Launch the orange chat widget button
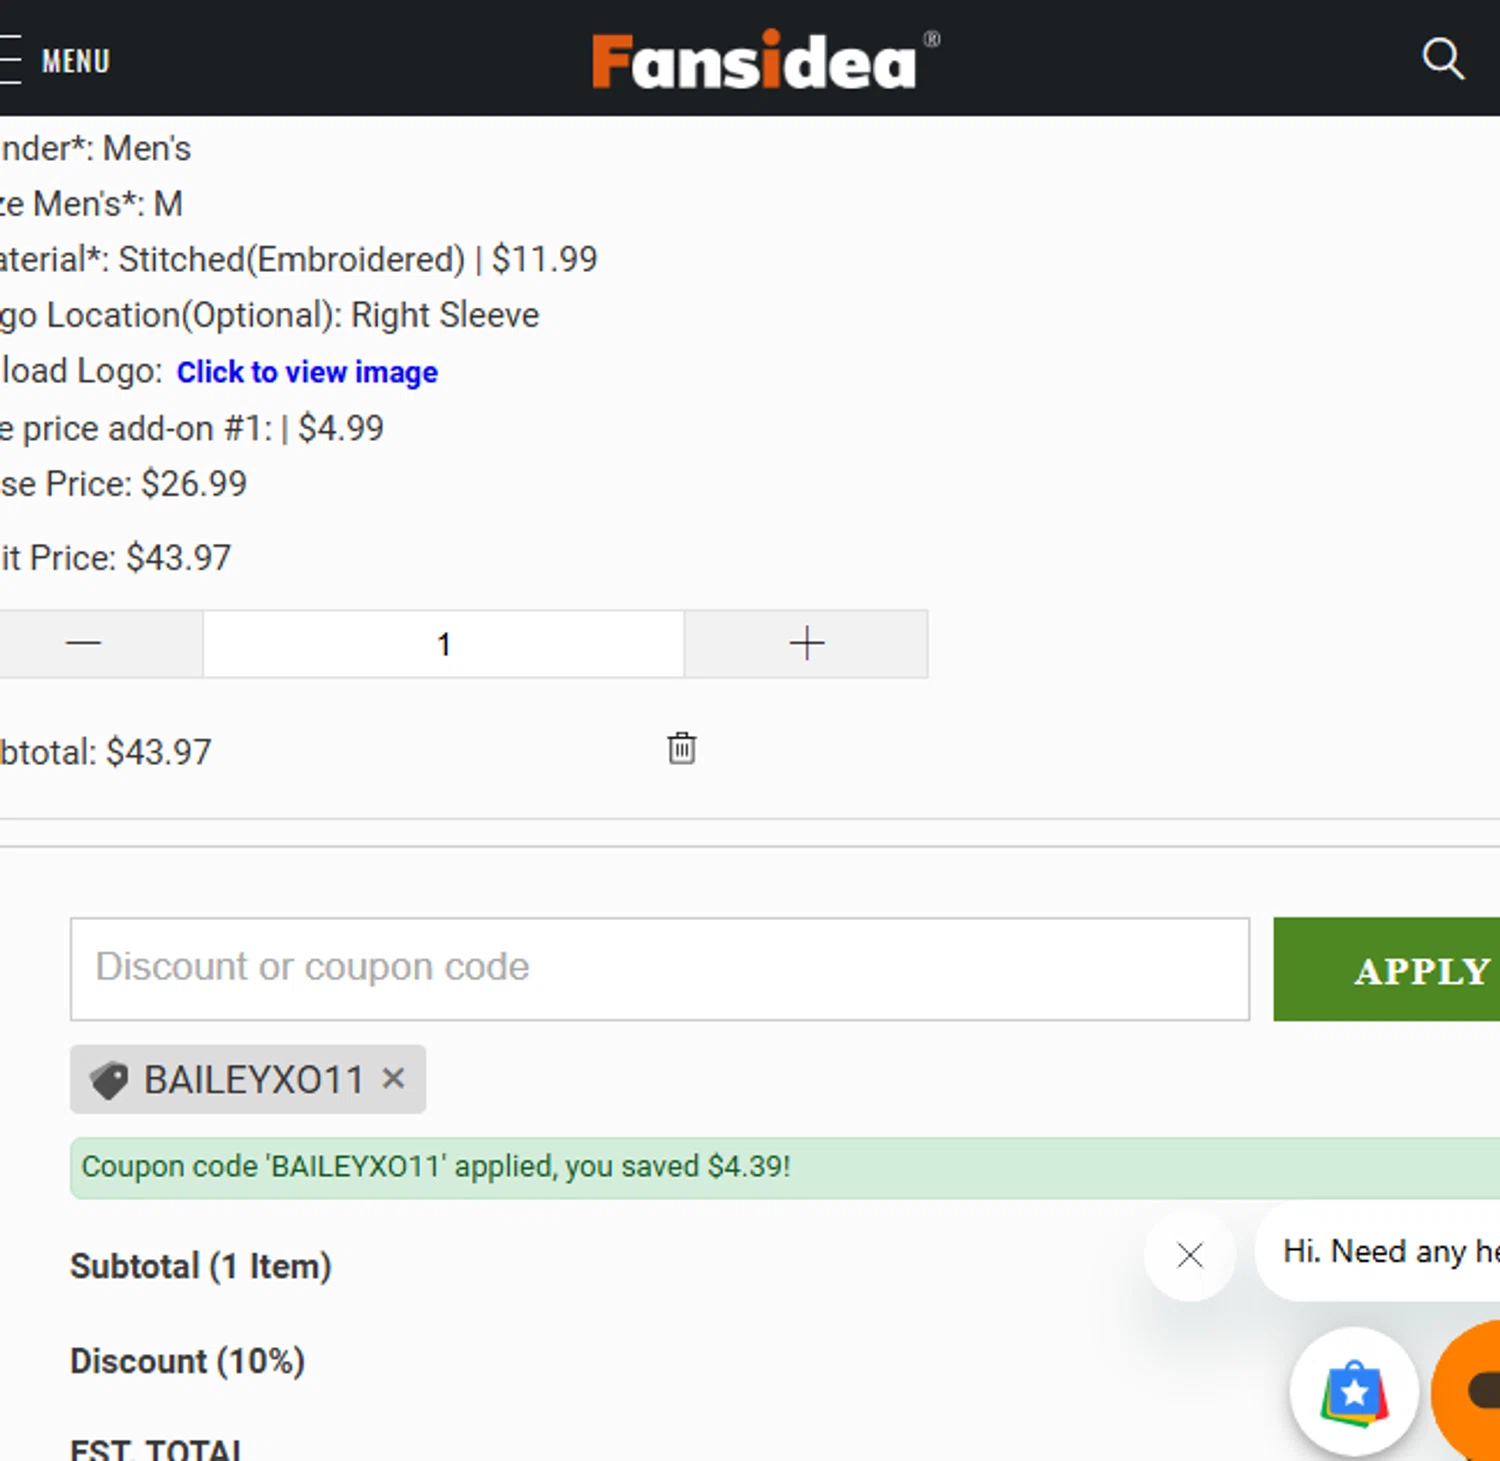The width and height of the screenshot is (1500, 1461). [1472, 1391]
